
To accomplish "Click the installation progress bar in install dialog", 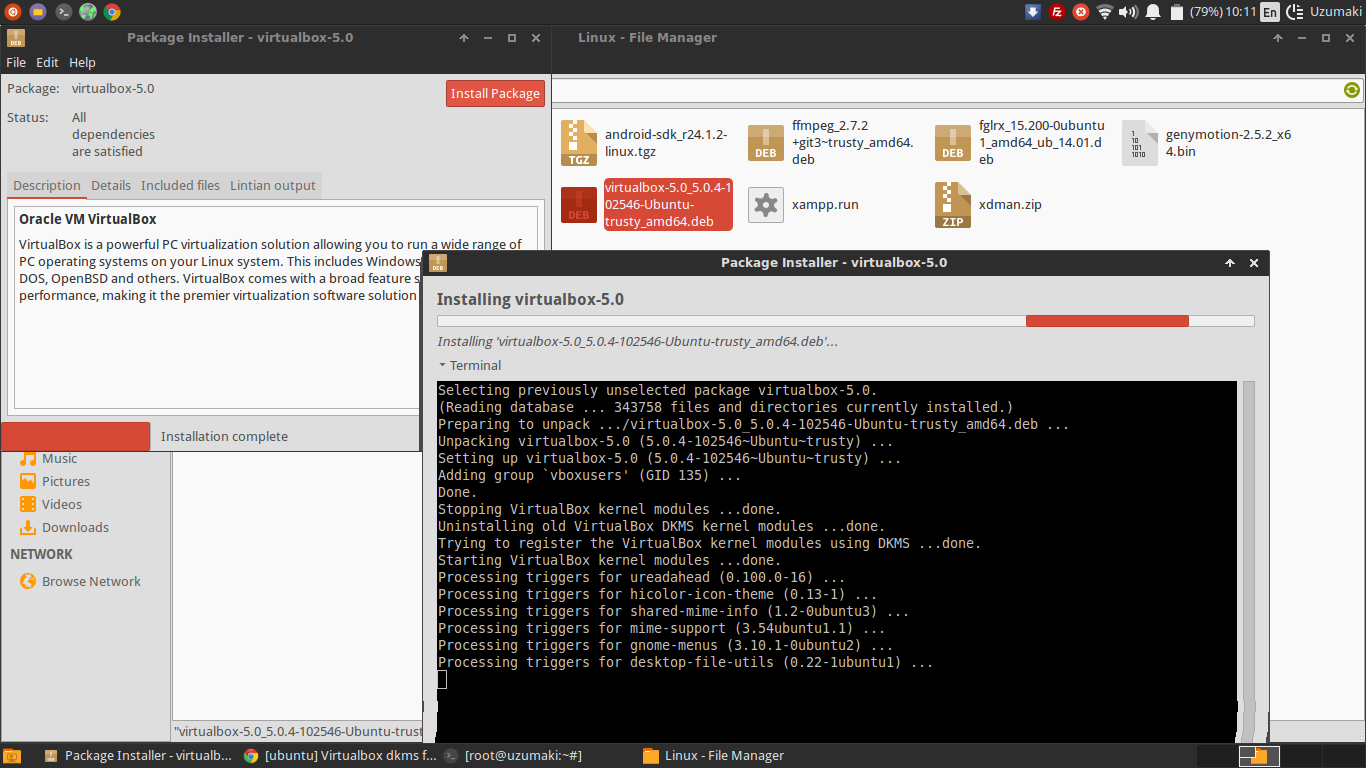I will (845, 321).
